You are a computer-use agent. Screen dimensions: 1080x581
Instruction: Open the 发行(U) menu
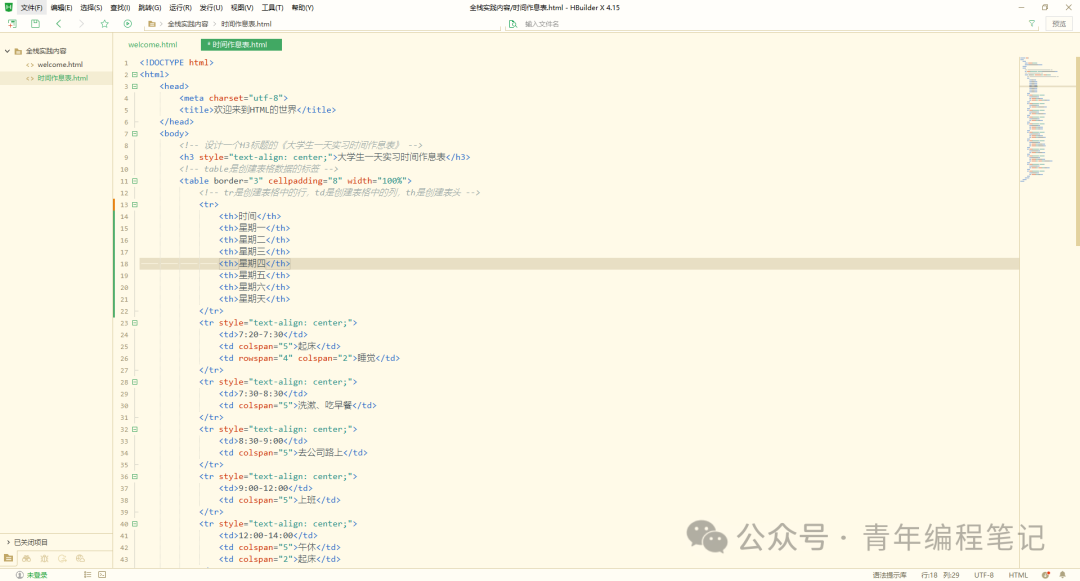pos(211,8)
